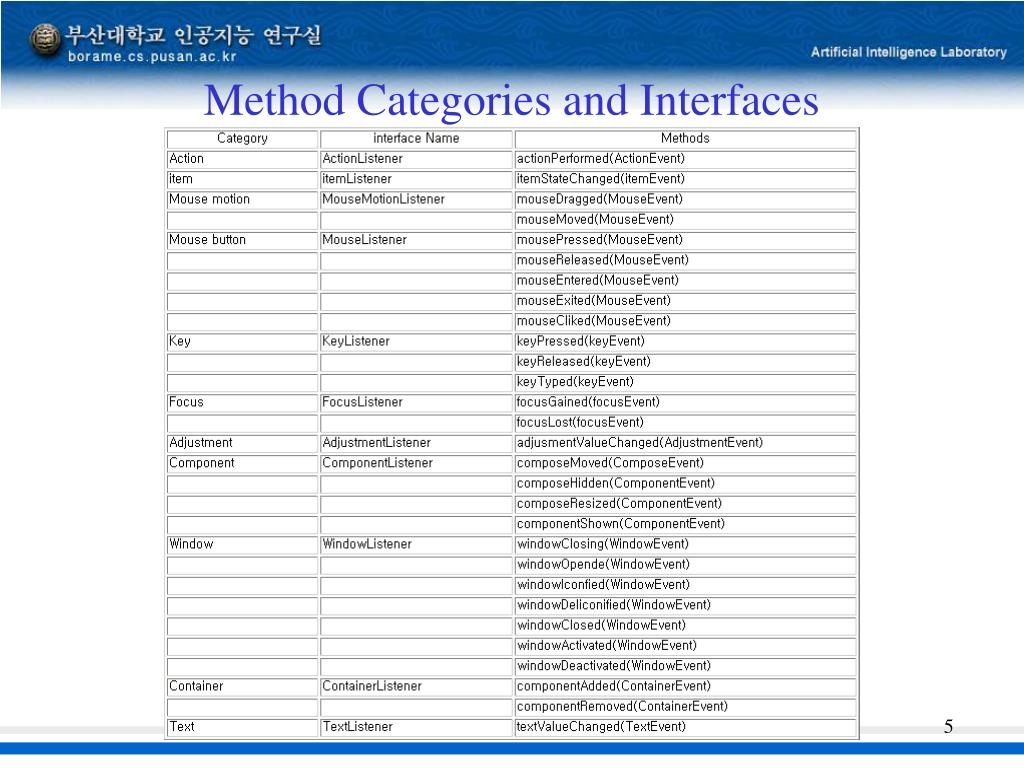The width and height of the screenshot is (1024, 768).
Task: Click the Category column header
Action: [x=242, y=139]
